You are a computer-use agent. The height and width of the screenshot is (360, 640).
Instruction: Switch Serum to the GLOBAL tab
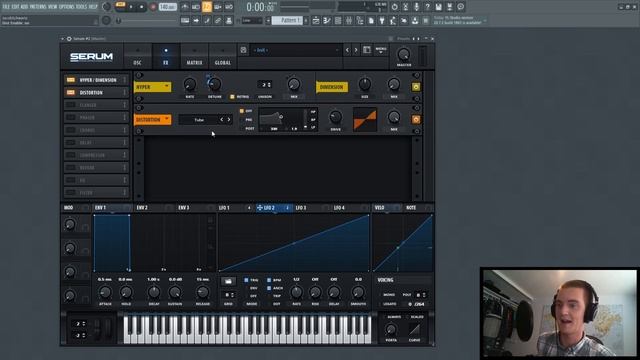[222, 56]
